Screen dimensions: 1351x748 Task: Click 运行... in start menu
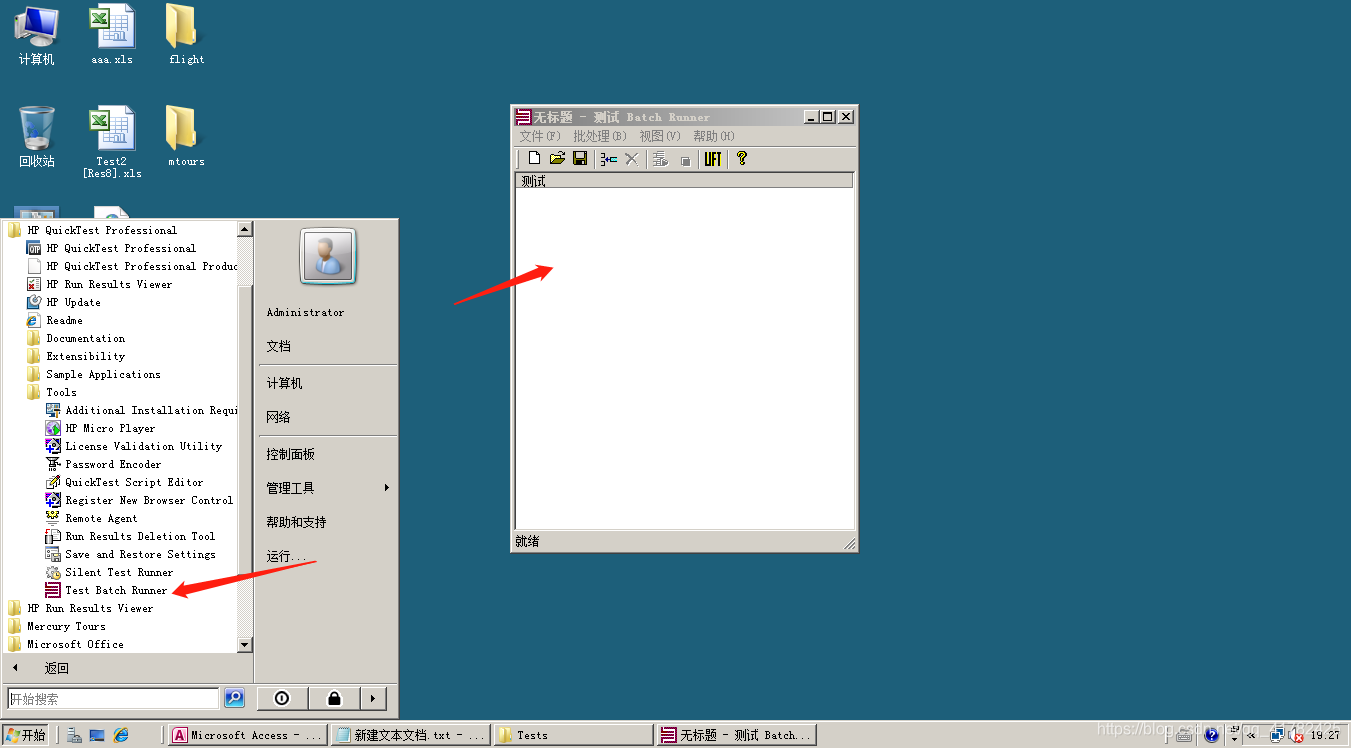pyautogui.click(x=286, y=556)
